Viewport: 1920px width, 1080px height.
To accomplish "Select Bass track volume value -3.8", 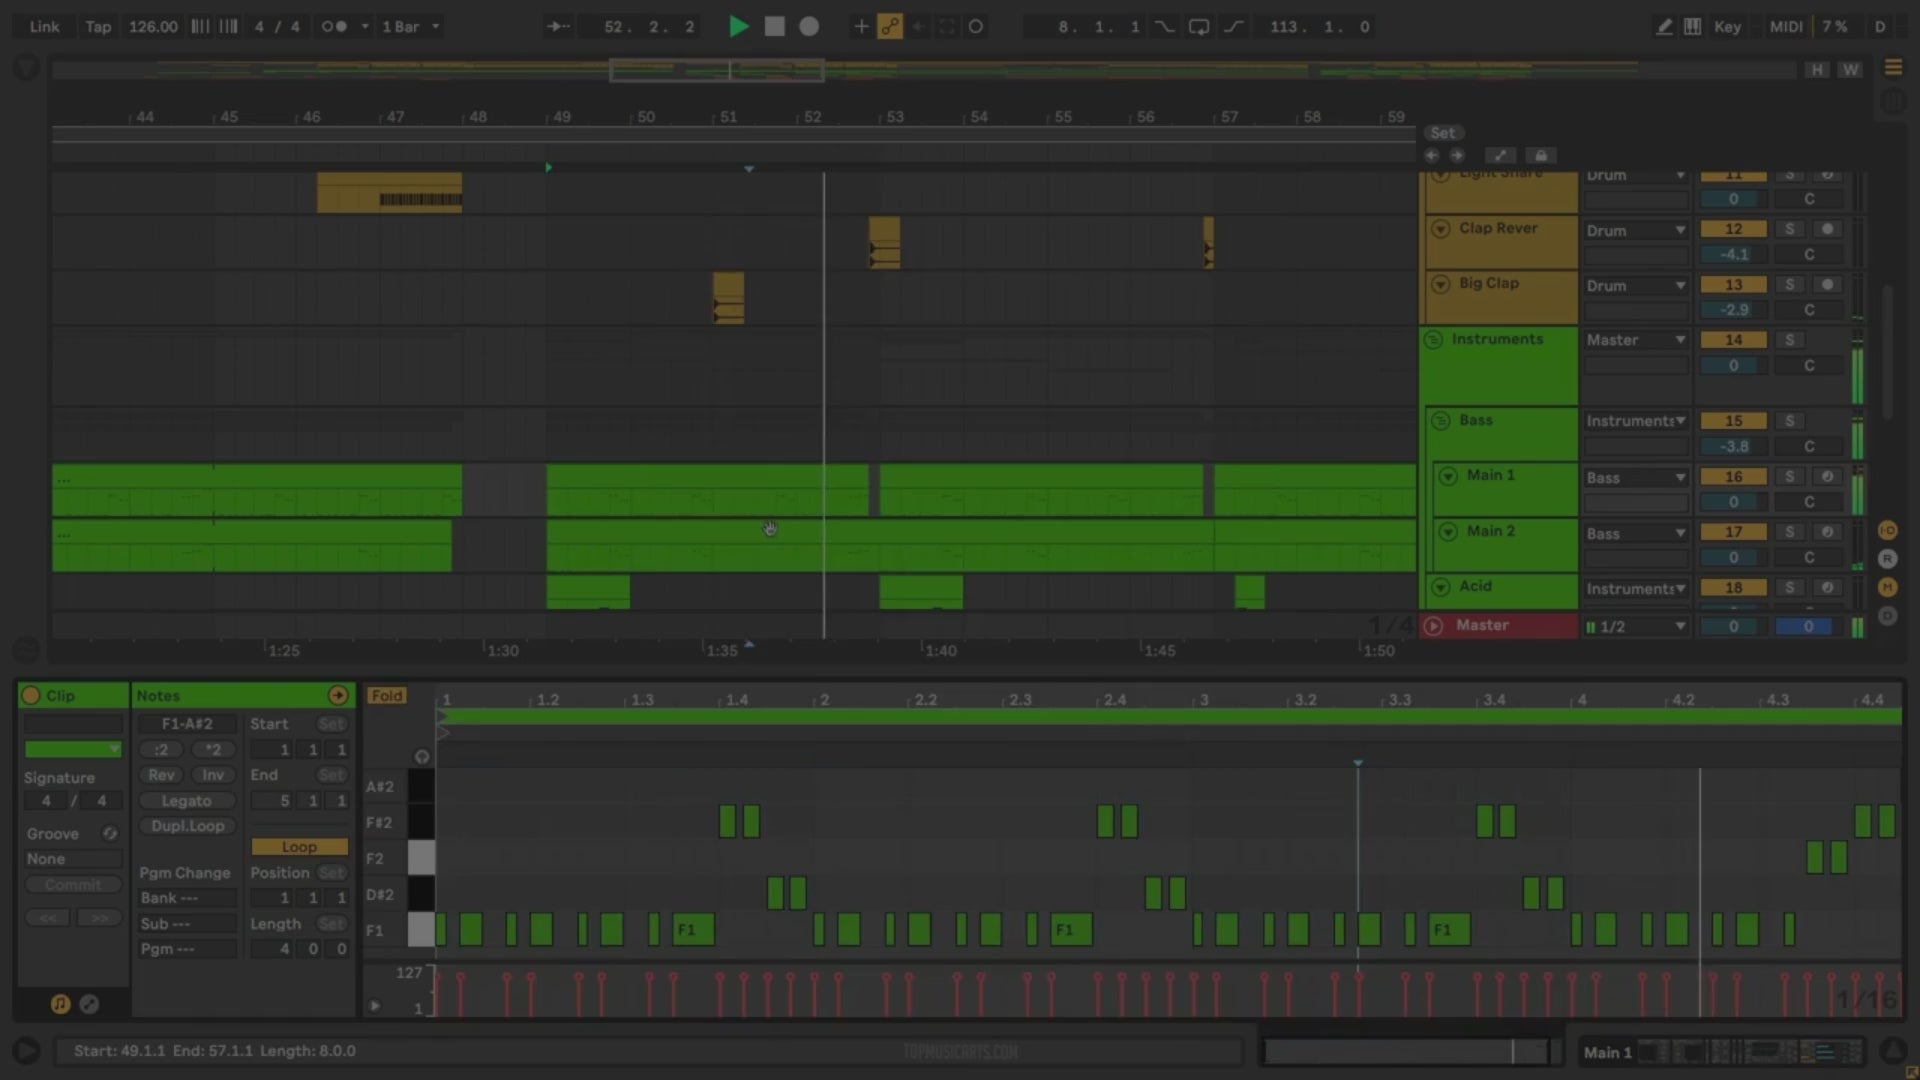I will click(1734, 447).
